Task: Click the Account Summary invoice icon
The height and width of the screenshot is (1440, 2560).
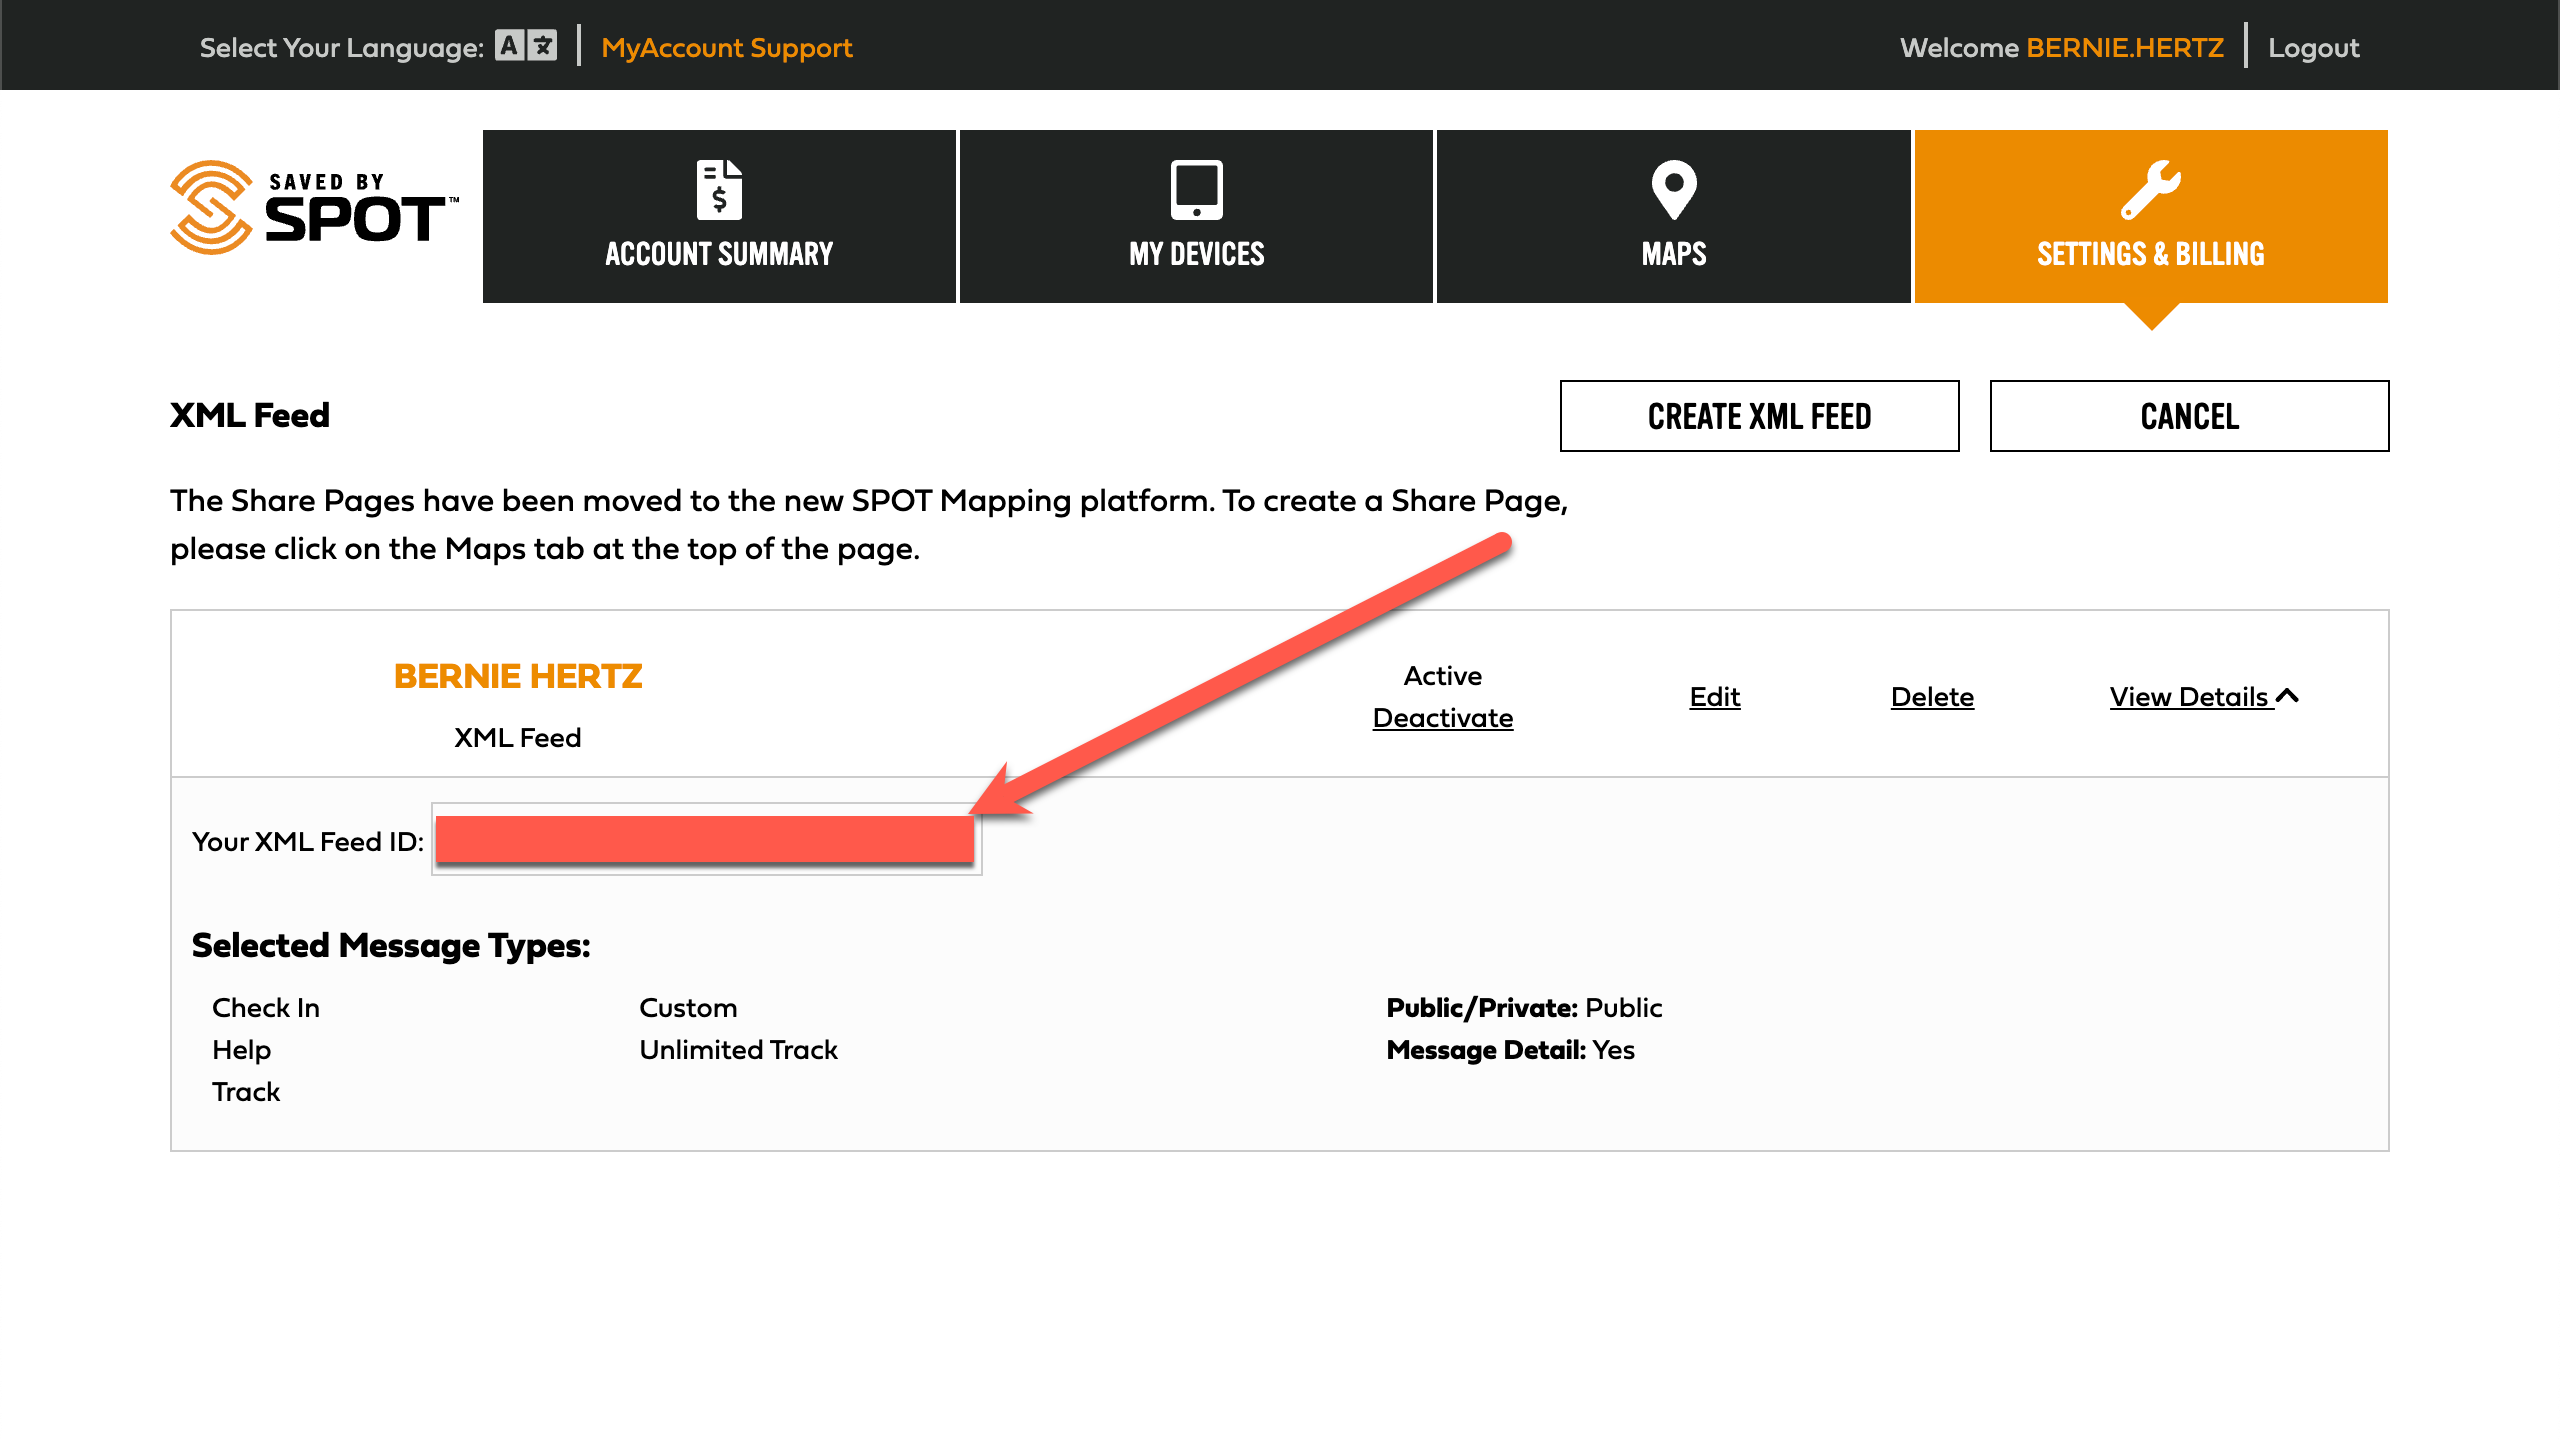Action: (x=719, y=189)
